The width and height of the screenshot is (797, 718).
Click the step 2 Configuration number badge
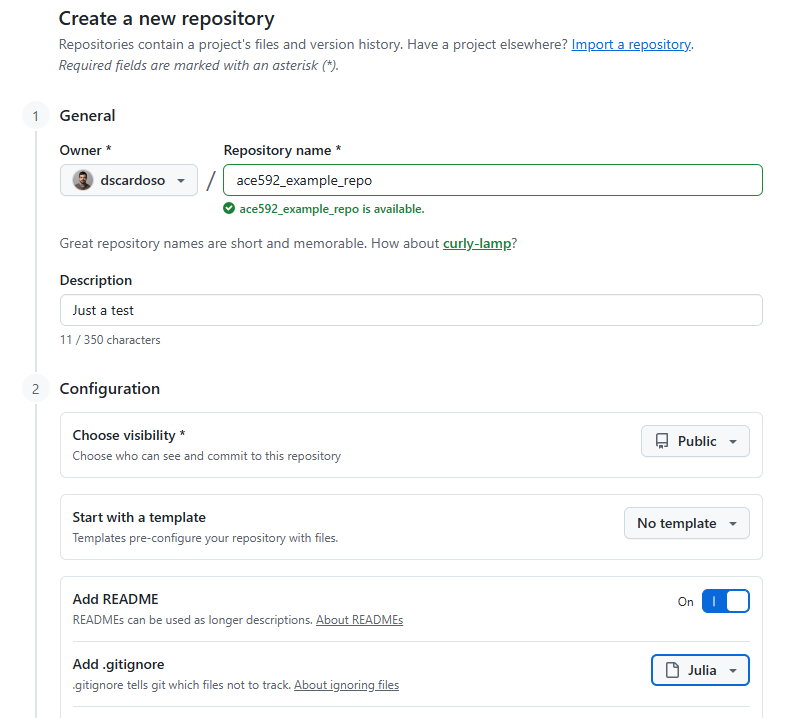35,389
